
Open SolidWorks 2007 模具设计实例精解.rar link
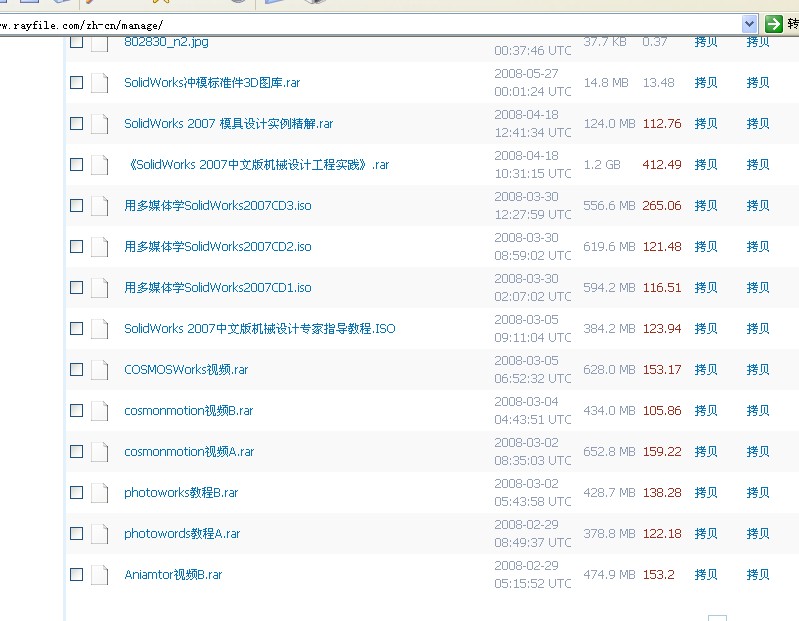(228, 124)
